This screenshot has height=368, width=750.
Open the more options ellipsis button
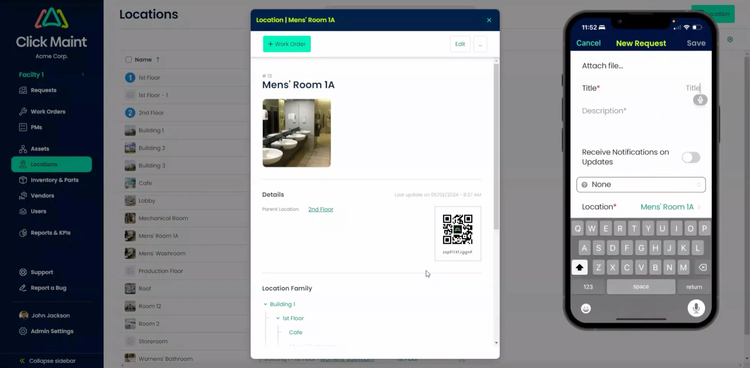480,44
